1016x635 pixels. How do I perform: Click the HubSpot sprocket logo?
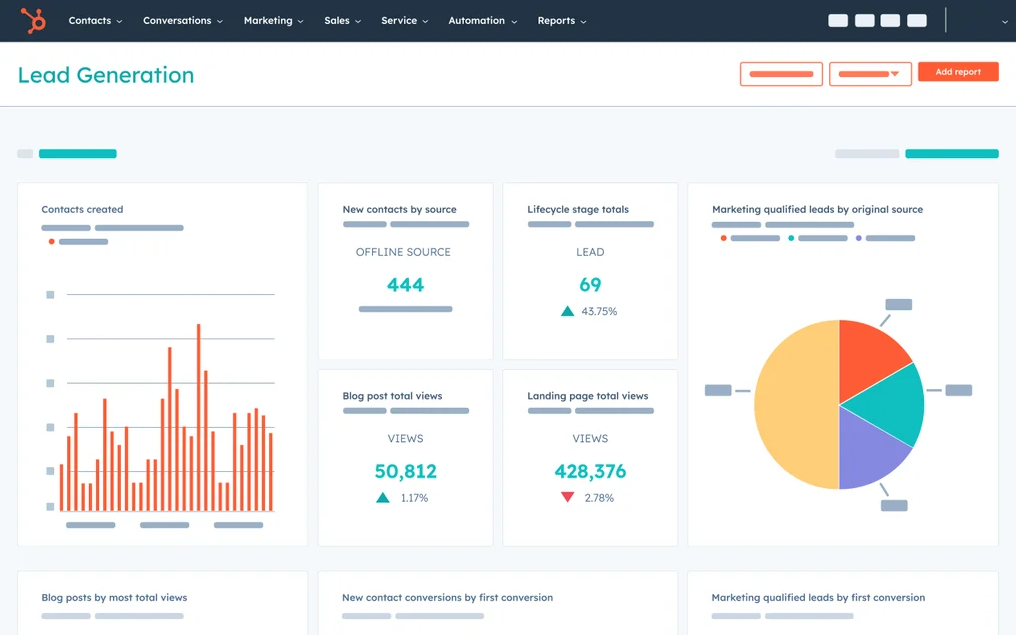33,20
